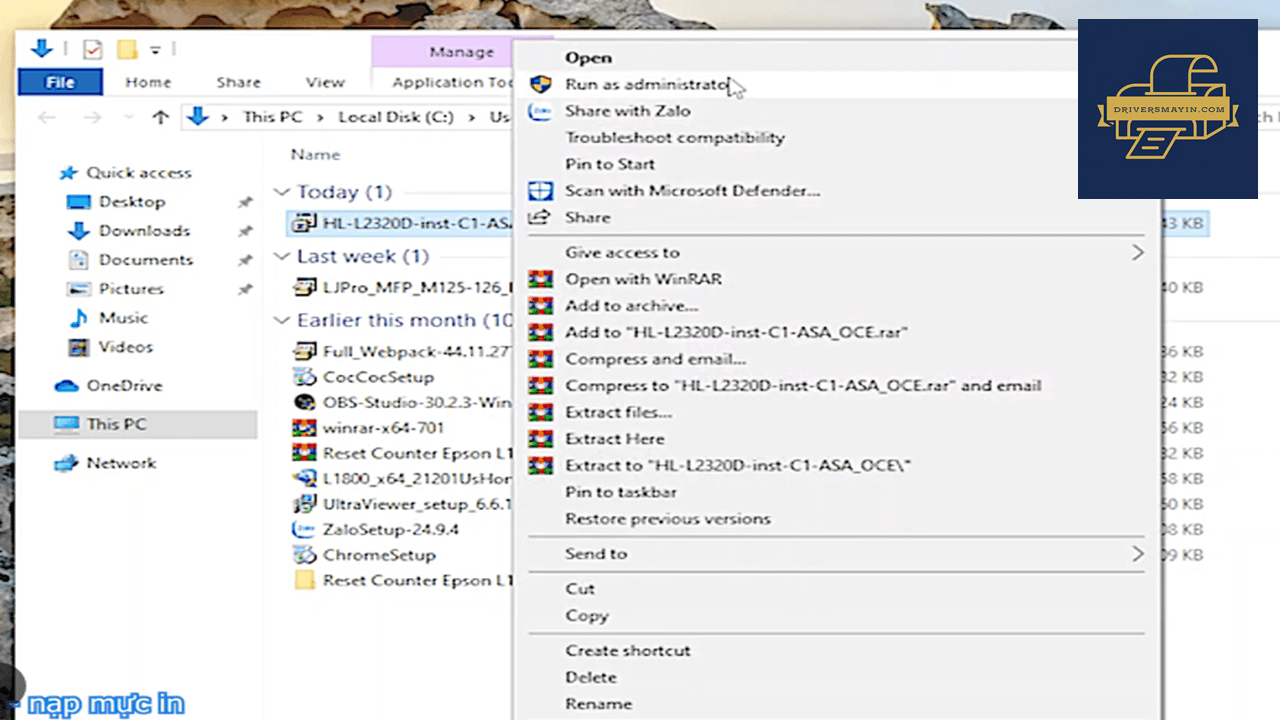The image size is (1280, 720).
Task: Click the Quick access star icon
Action: 67,173
